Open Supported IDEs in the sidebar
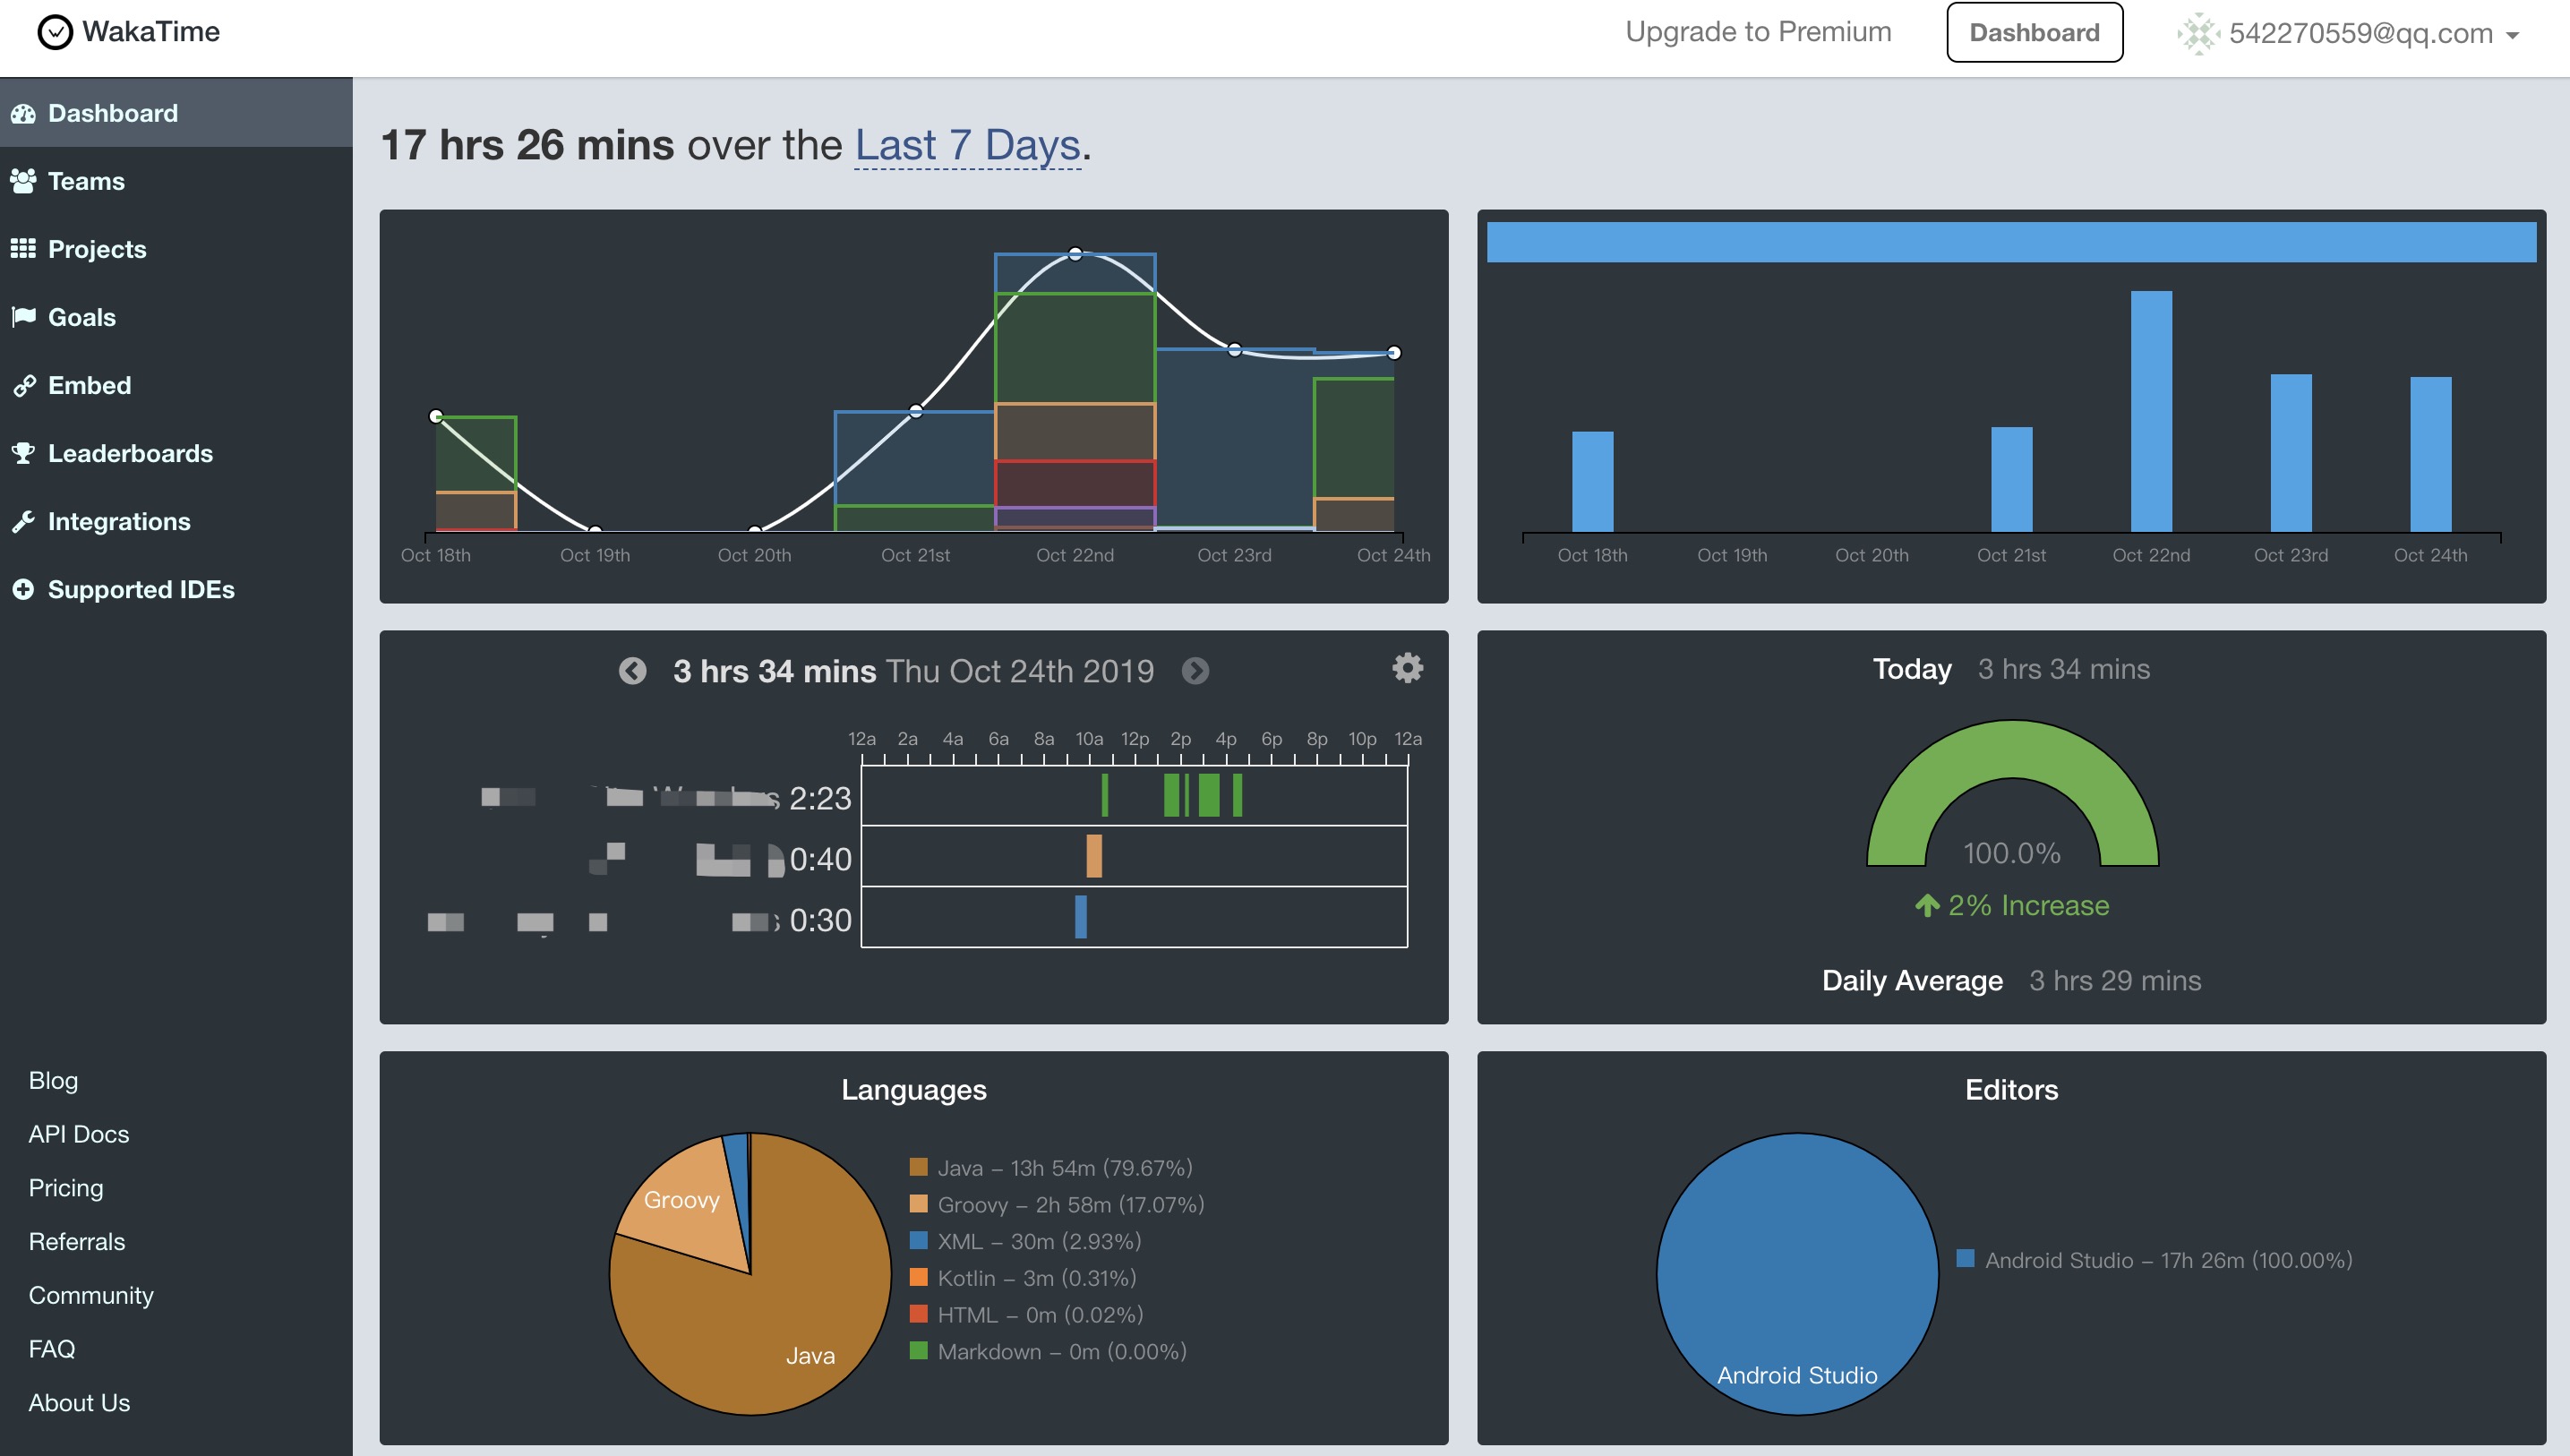This screenshot has width=2570, height=1456. click(x=176, y=589)
